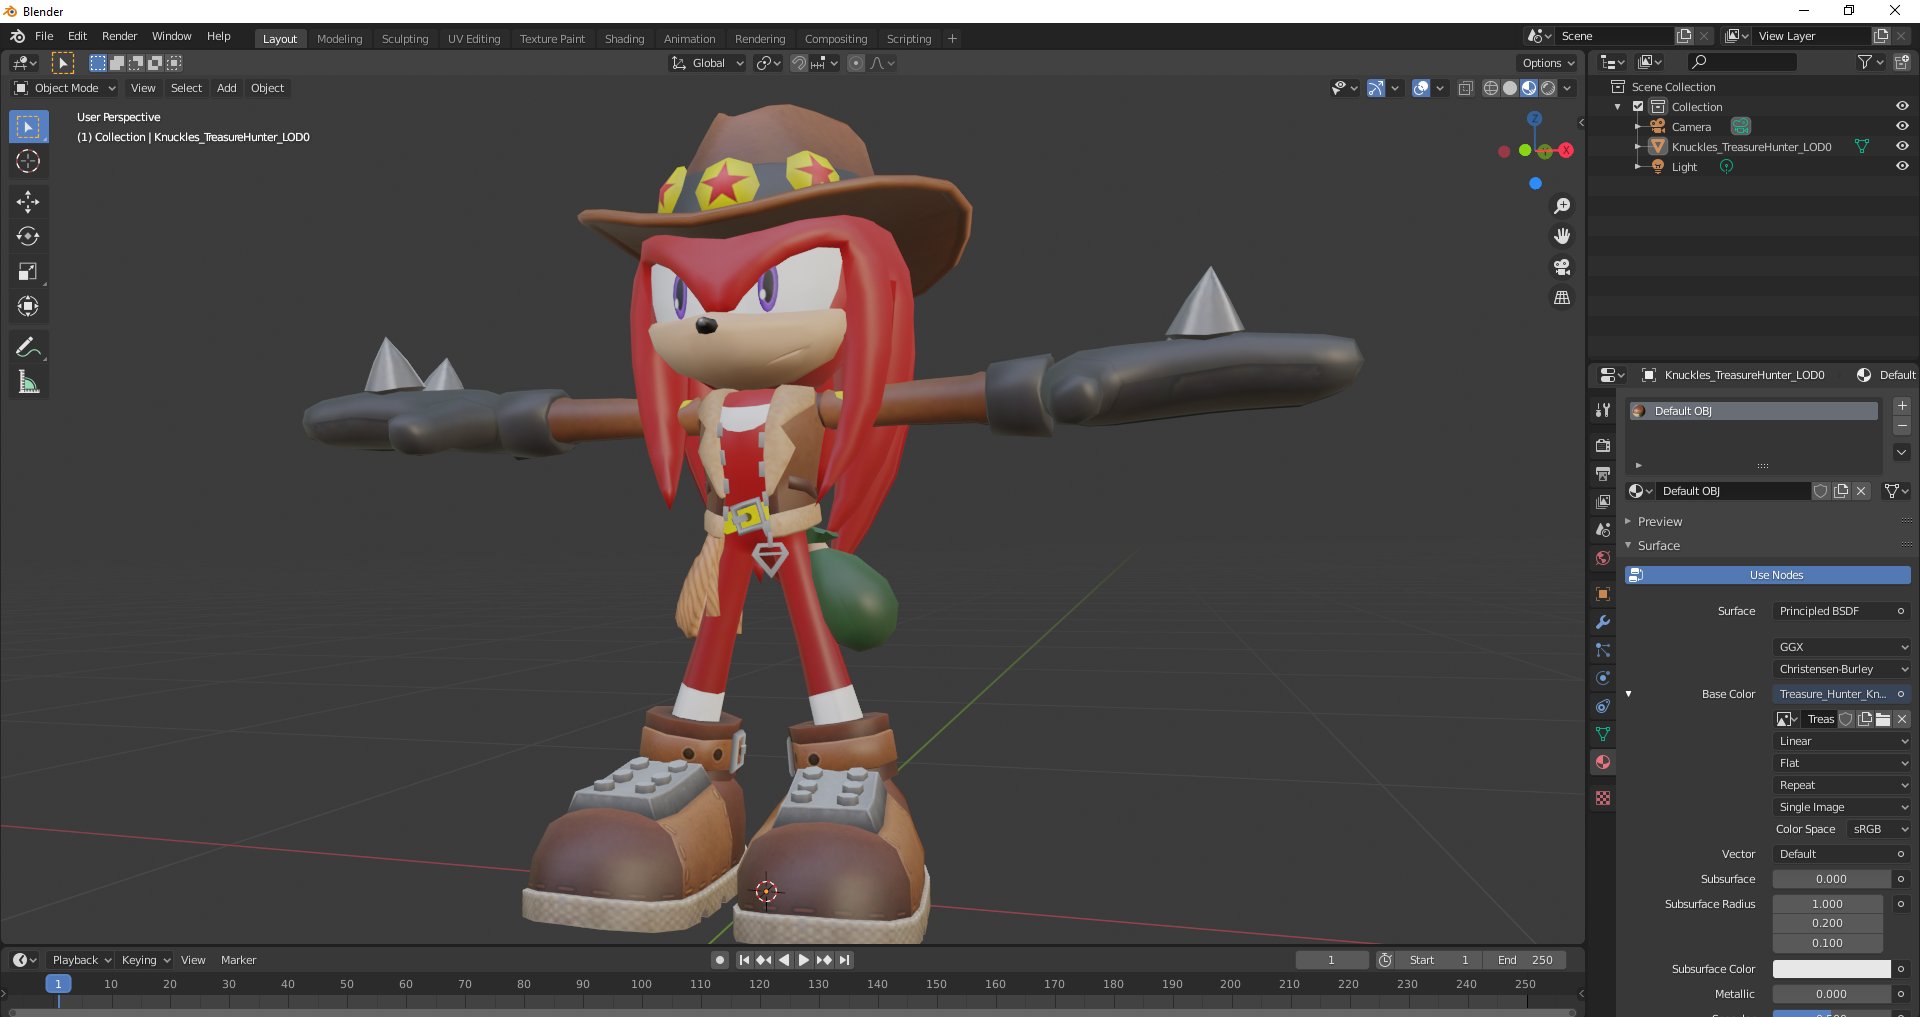Add a material slot with plus button
This screenshot has width=1920, height=1017.
click(1902, 406)
